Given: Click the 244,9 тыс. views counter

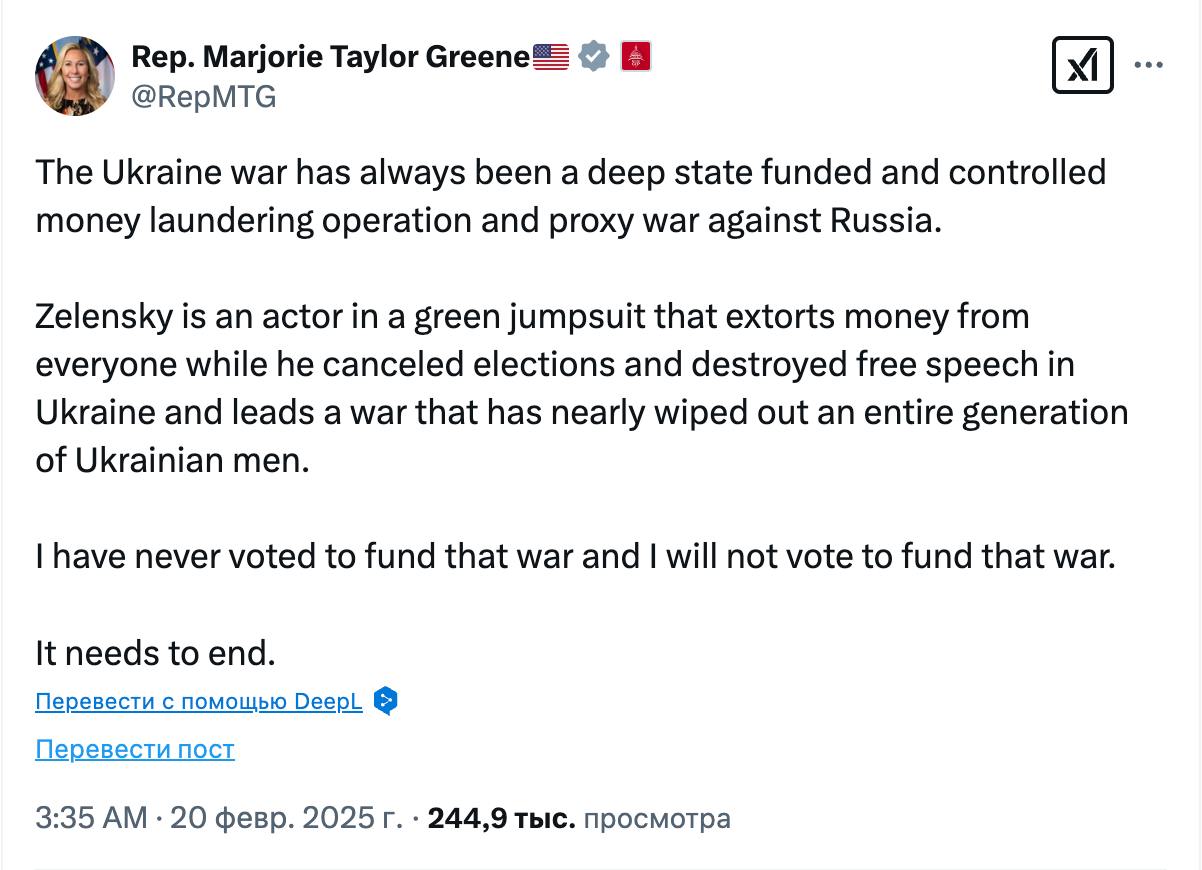Looking at the screenshot, I should pyautogui.click(x=501, y=819).
